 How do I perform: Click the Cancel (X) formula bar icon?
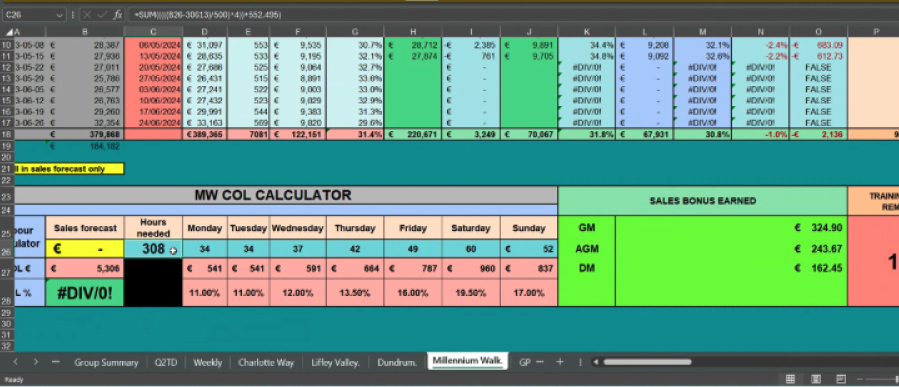pos(87,15)
